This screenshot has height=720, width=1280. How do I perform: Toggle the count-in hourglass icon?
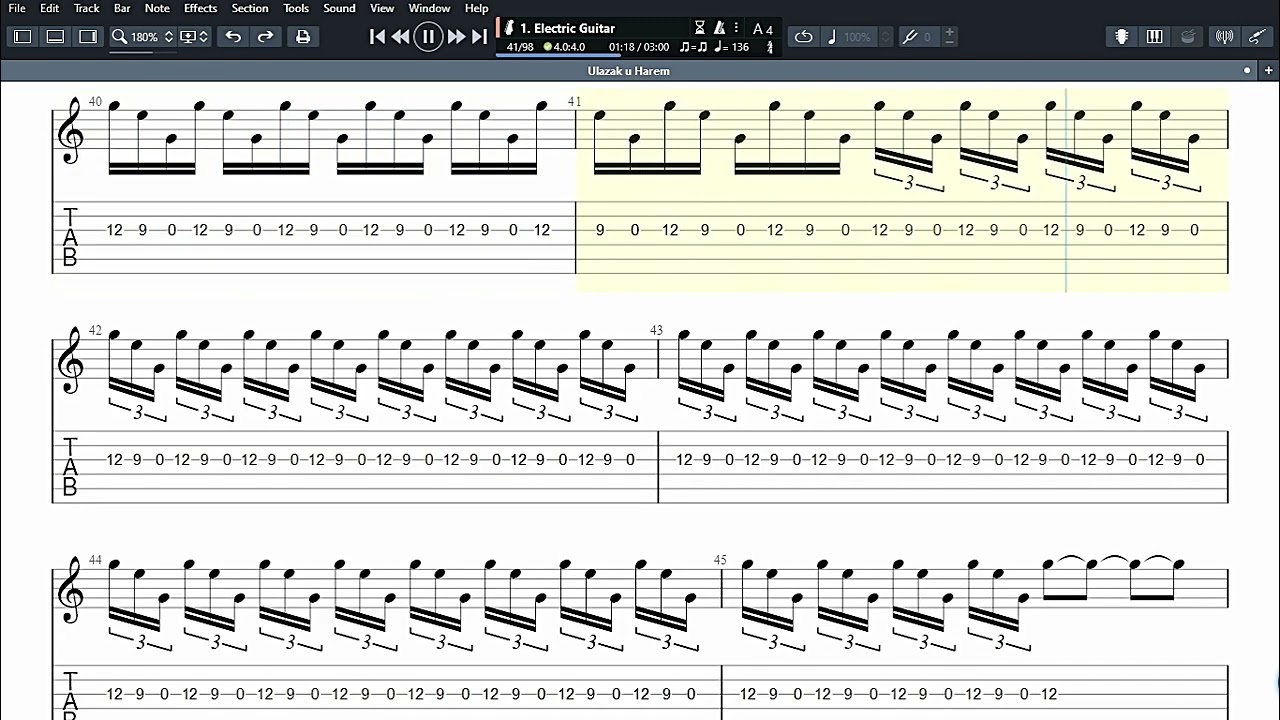click(700, 28)
